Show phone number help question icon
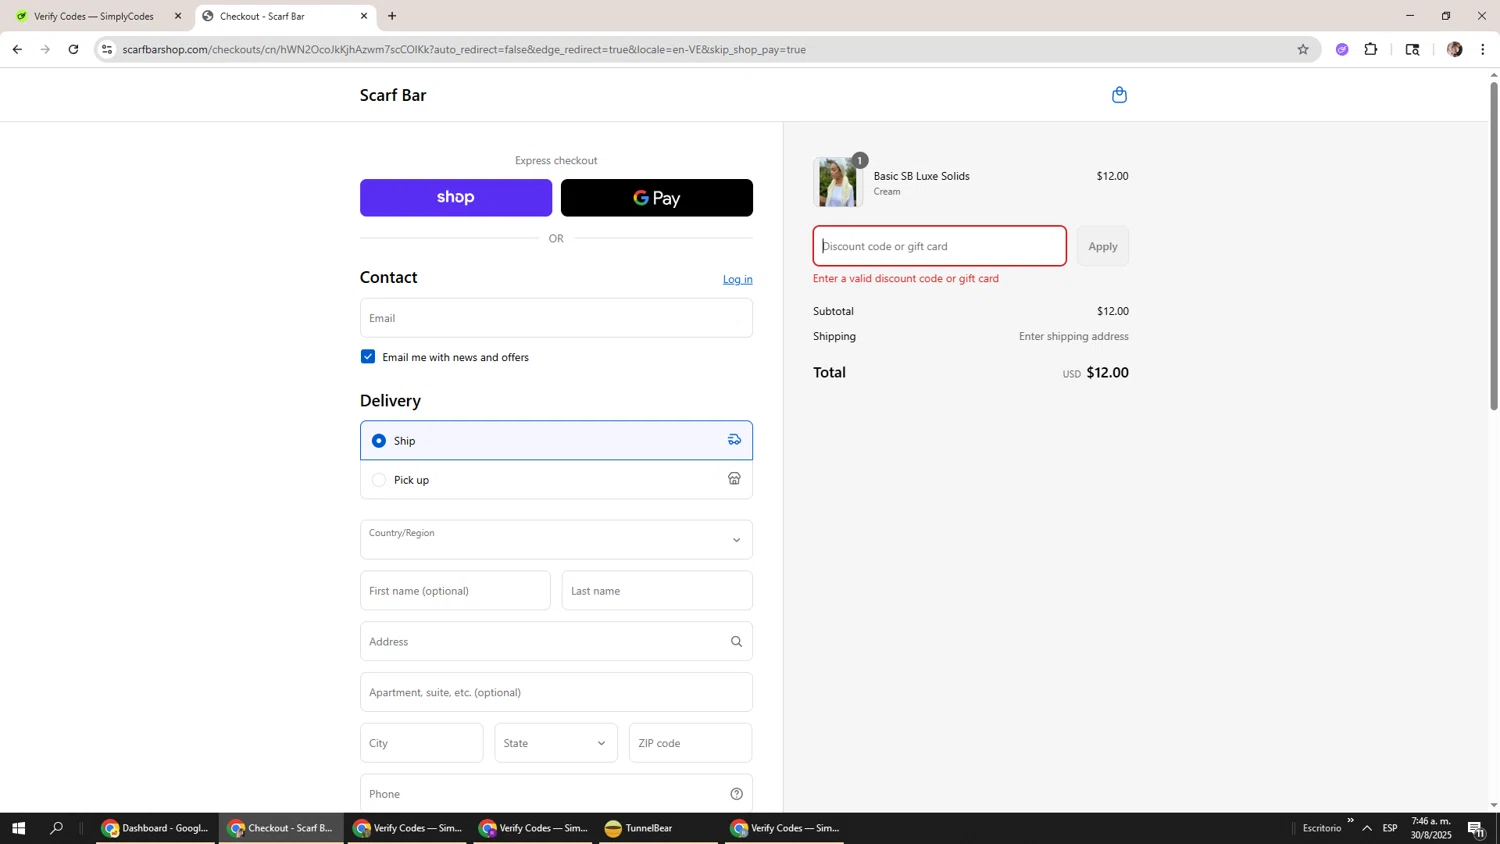This screenshot has width=1500, height=844. [x=736, y=794]
